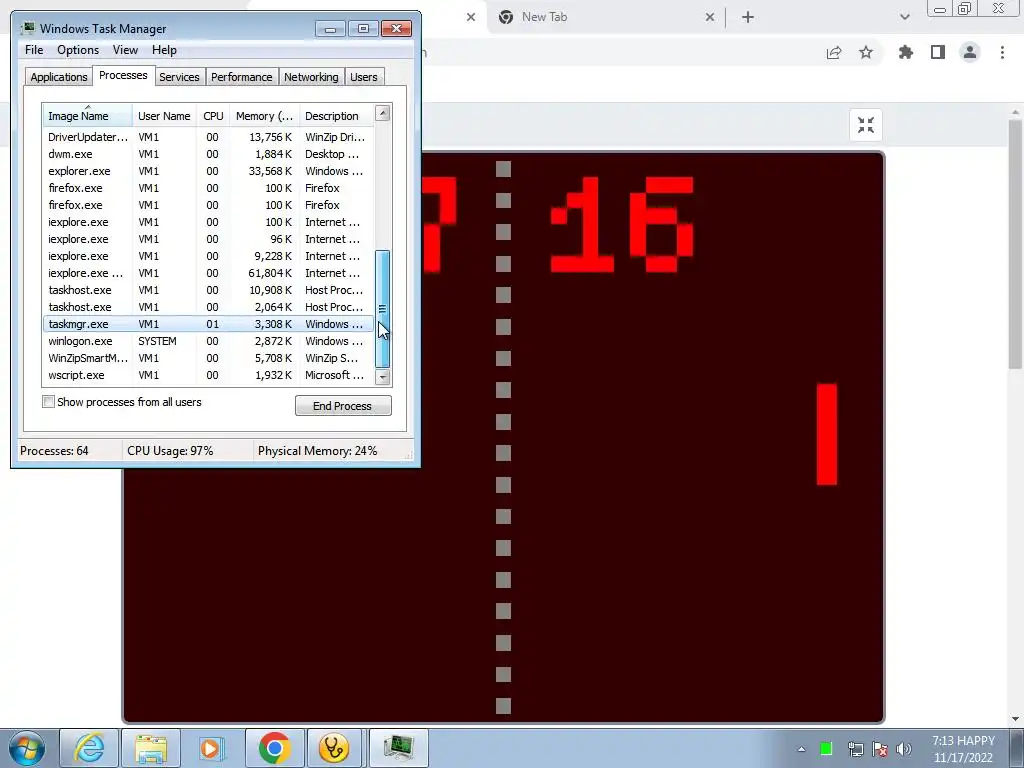1024x768 pixels.
Task: Sort by Memory column header
Action: pos(264,116)
